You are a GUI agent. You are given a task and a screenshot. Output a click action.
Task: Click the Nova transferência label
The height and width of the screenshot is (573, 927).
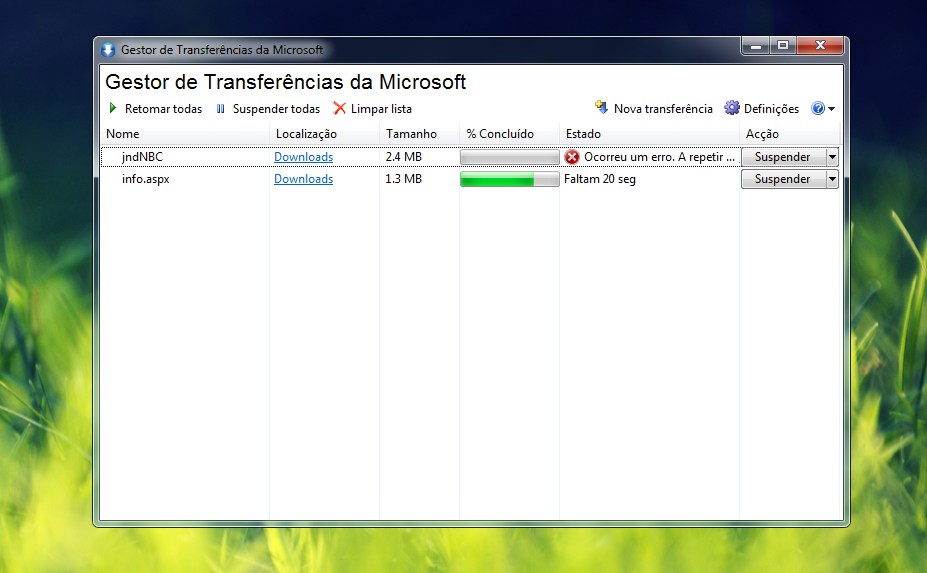pos(663,109)
